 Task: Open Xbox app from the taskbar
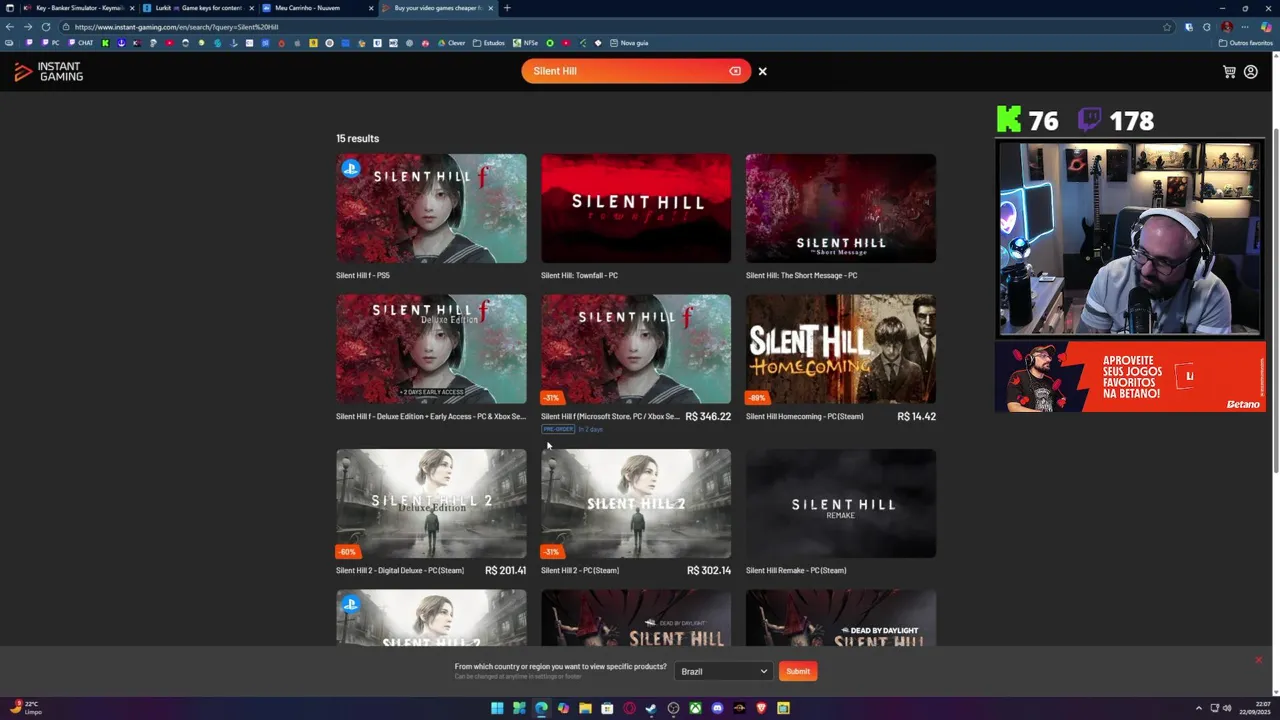point(695,708)
